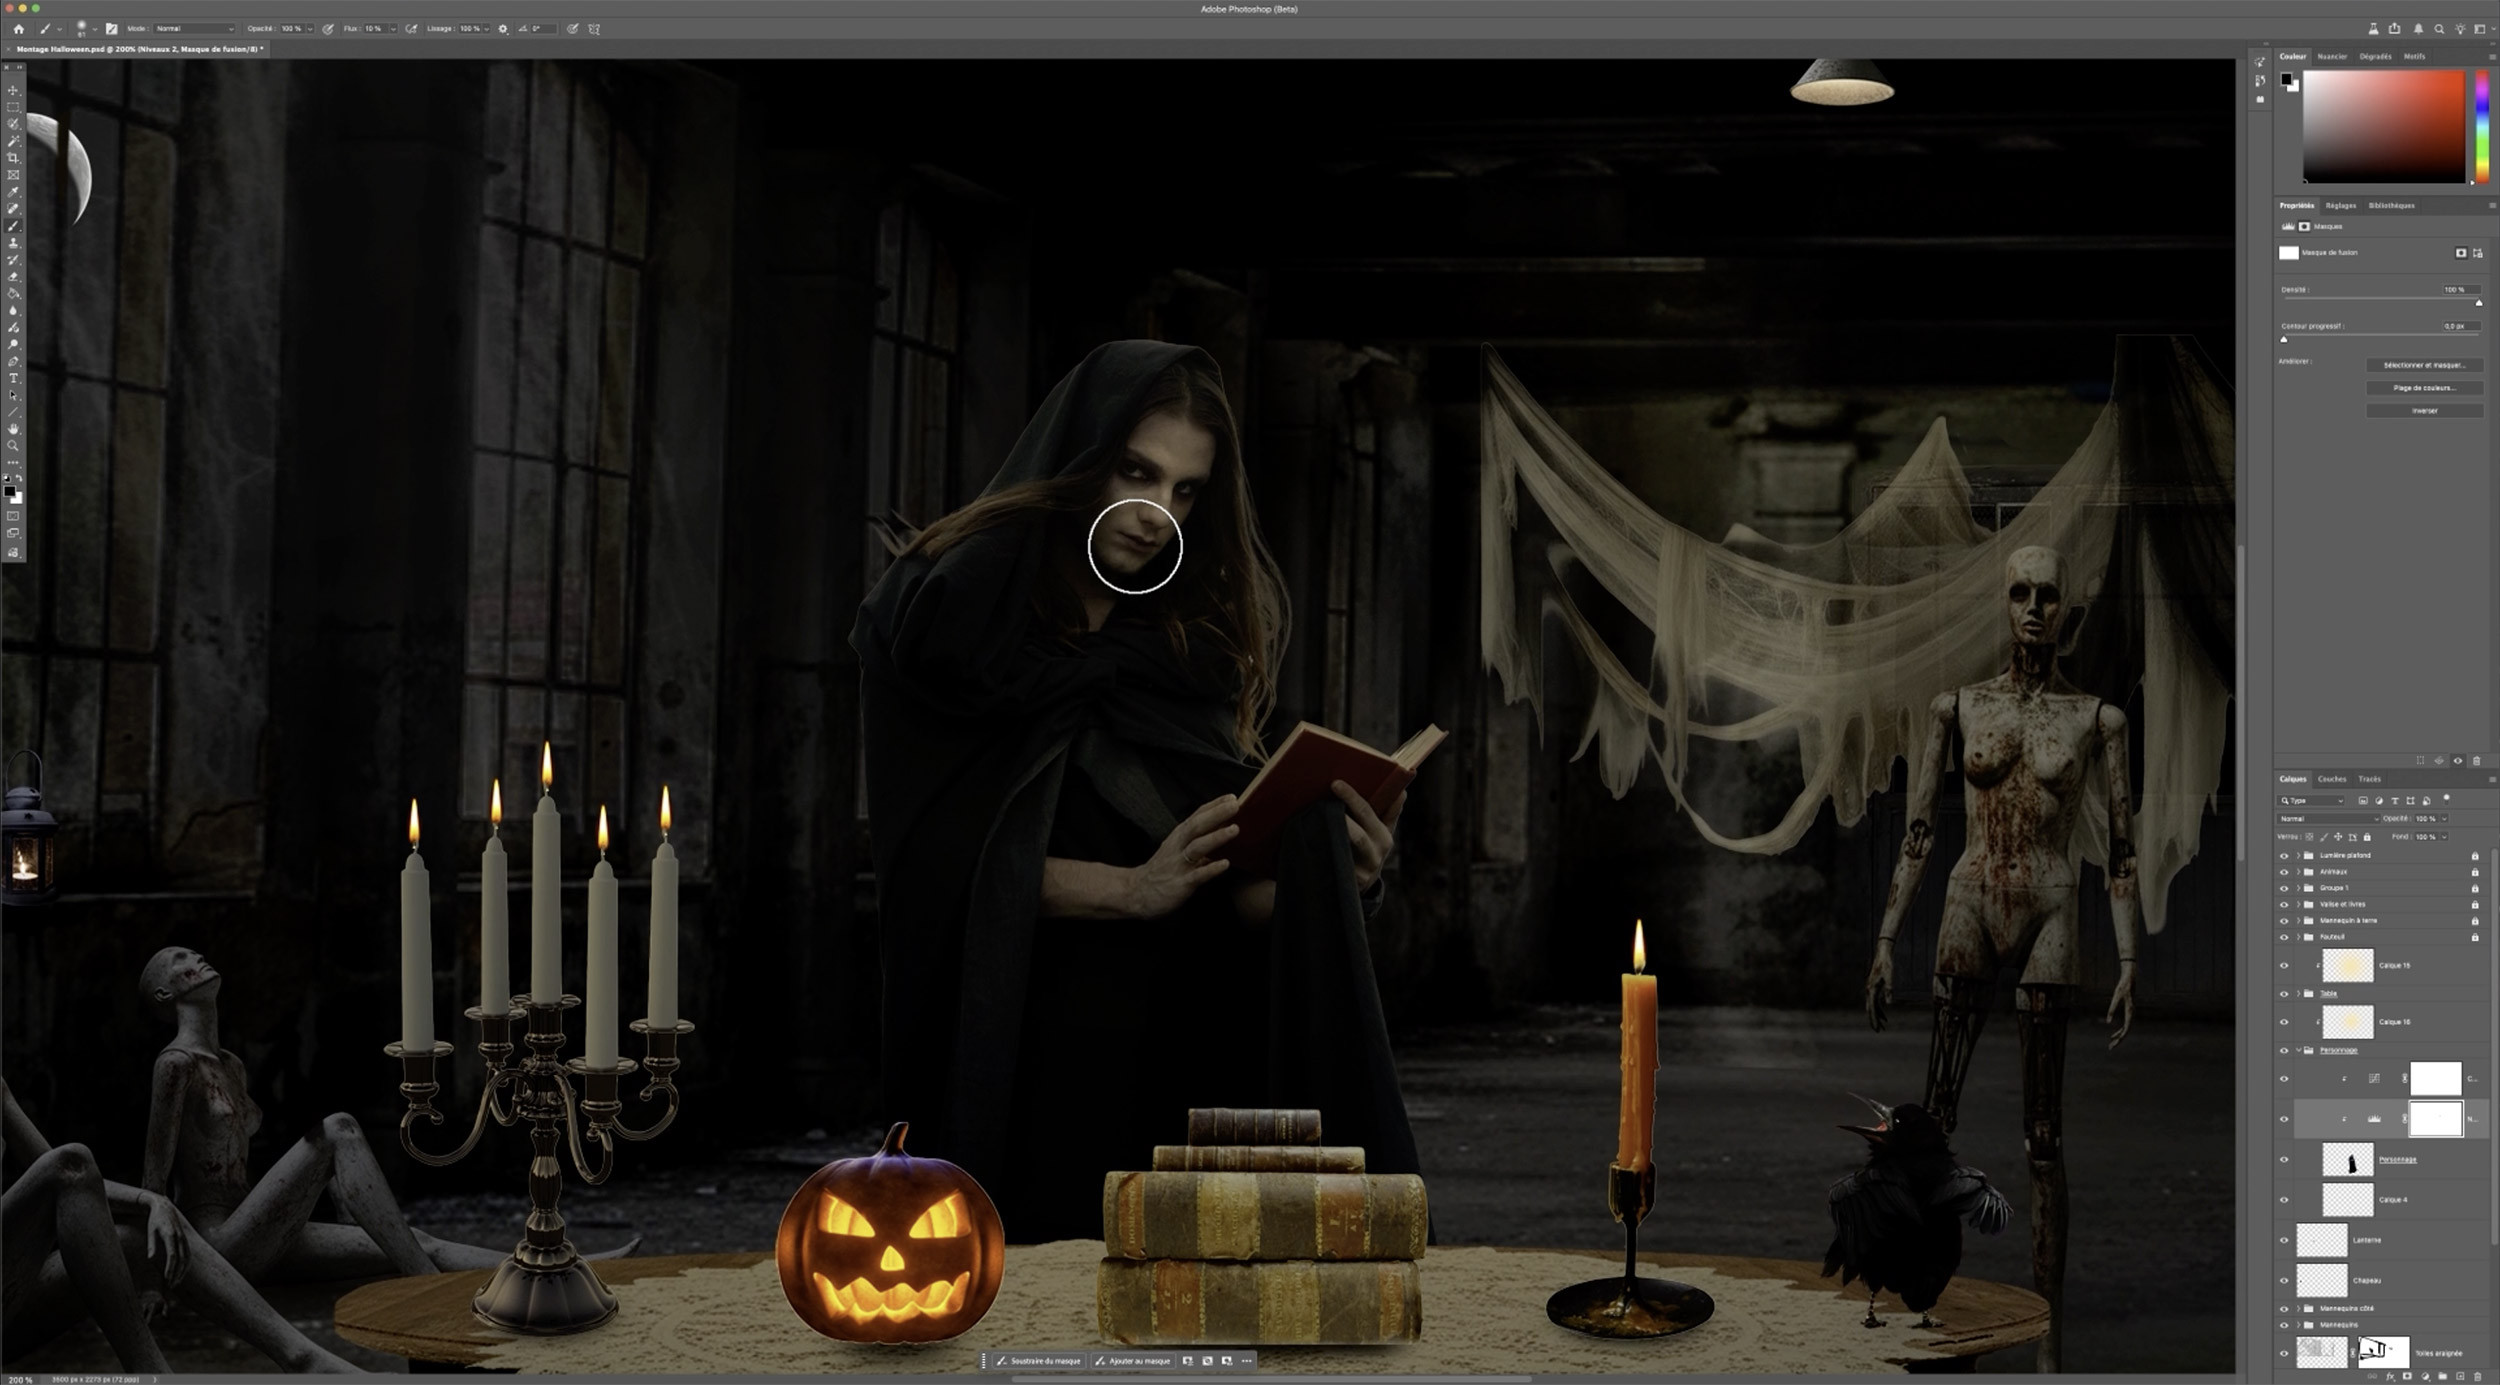Select the Eraser tool

[13, 277]
